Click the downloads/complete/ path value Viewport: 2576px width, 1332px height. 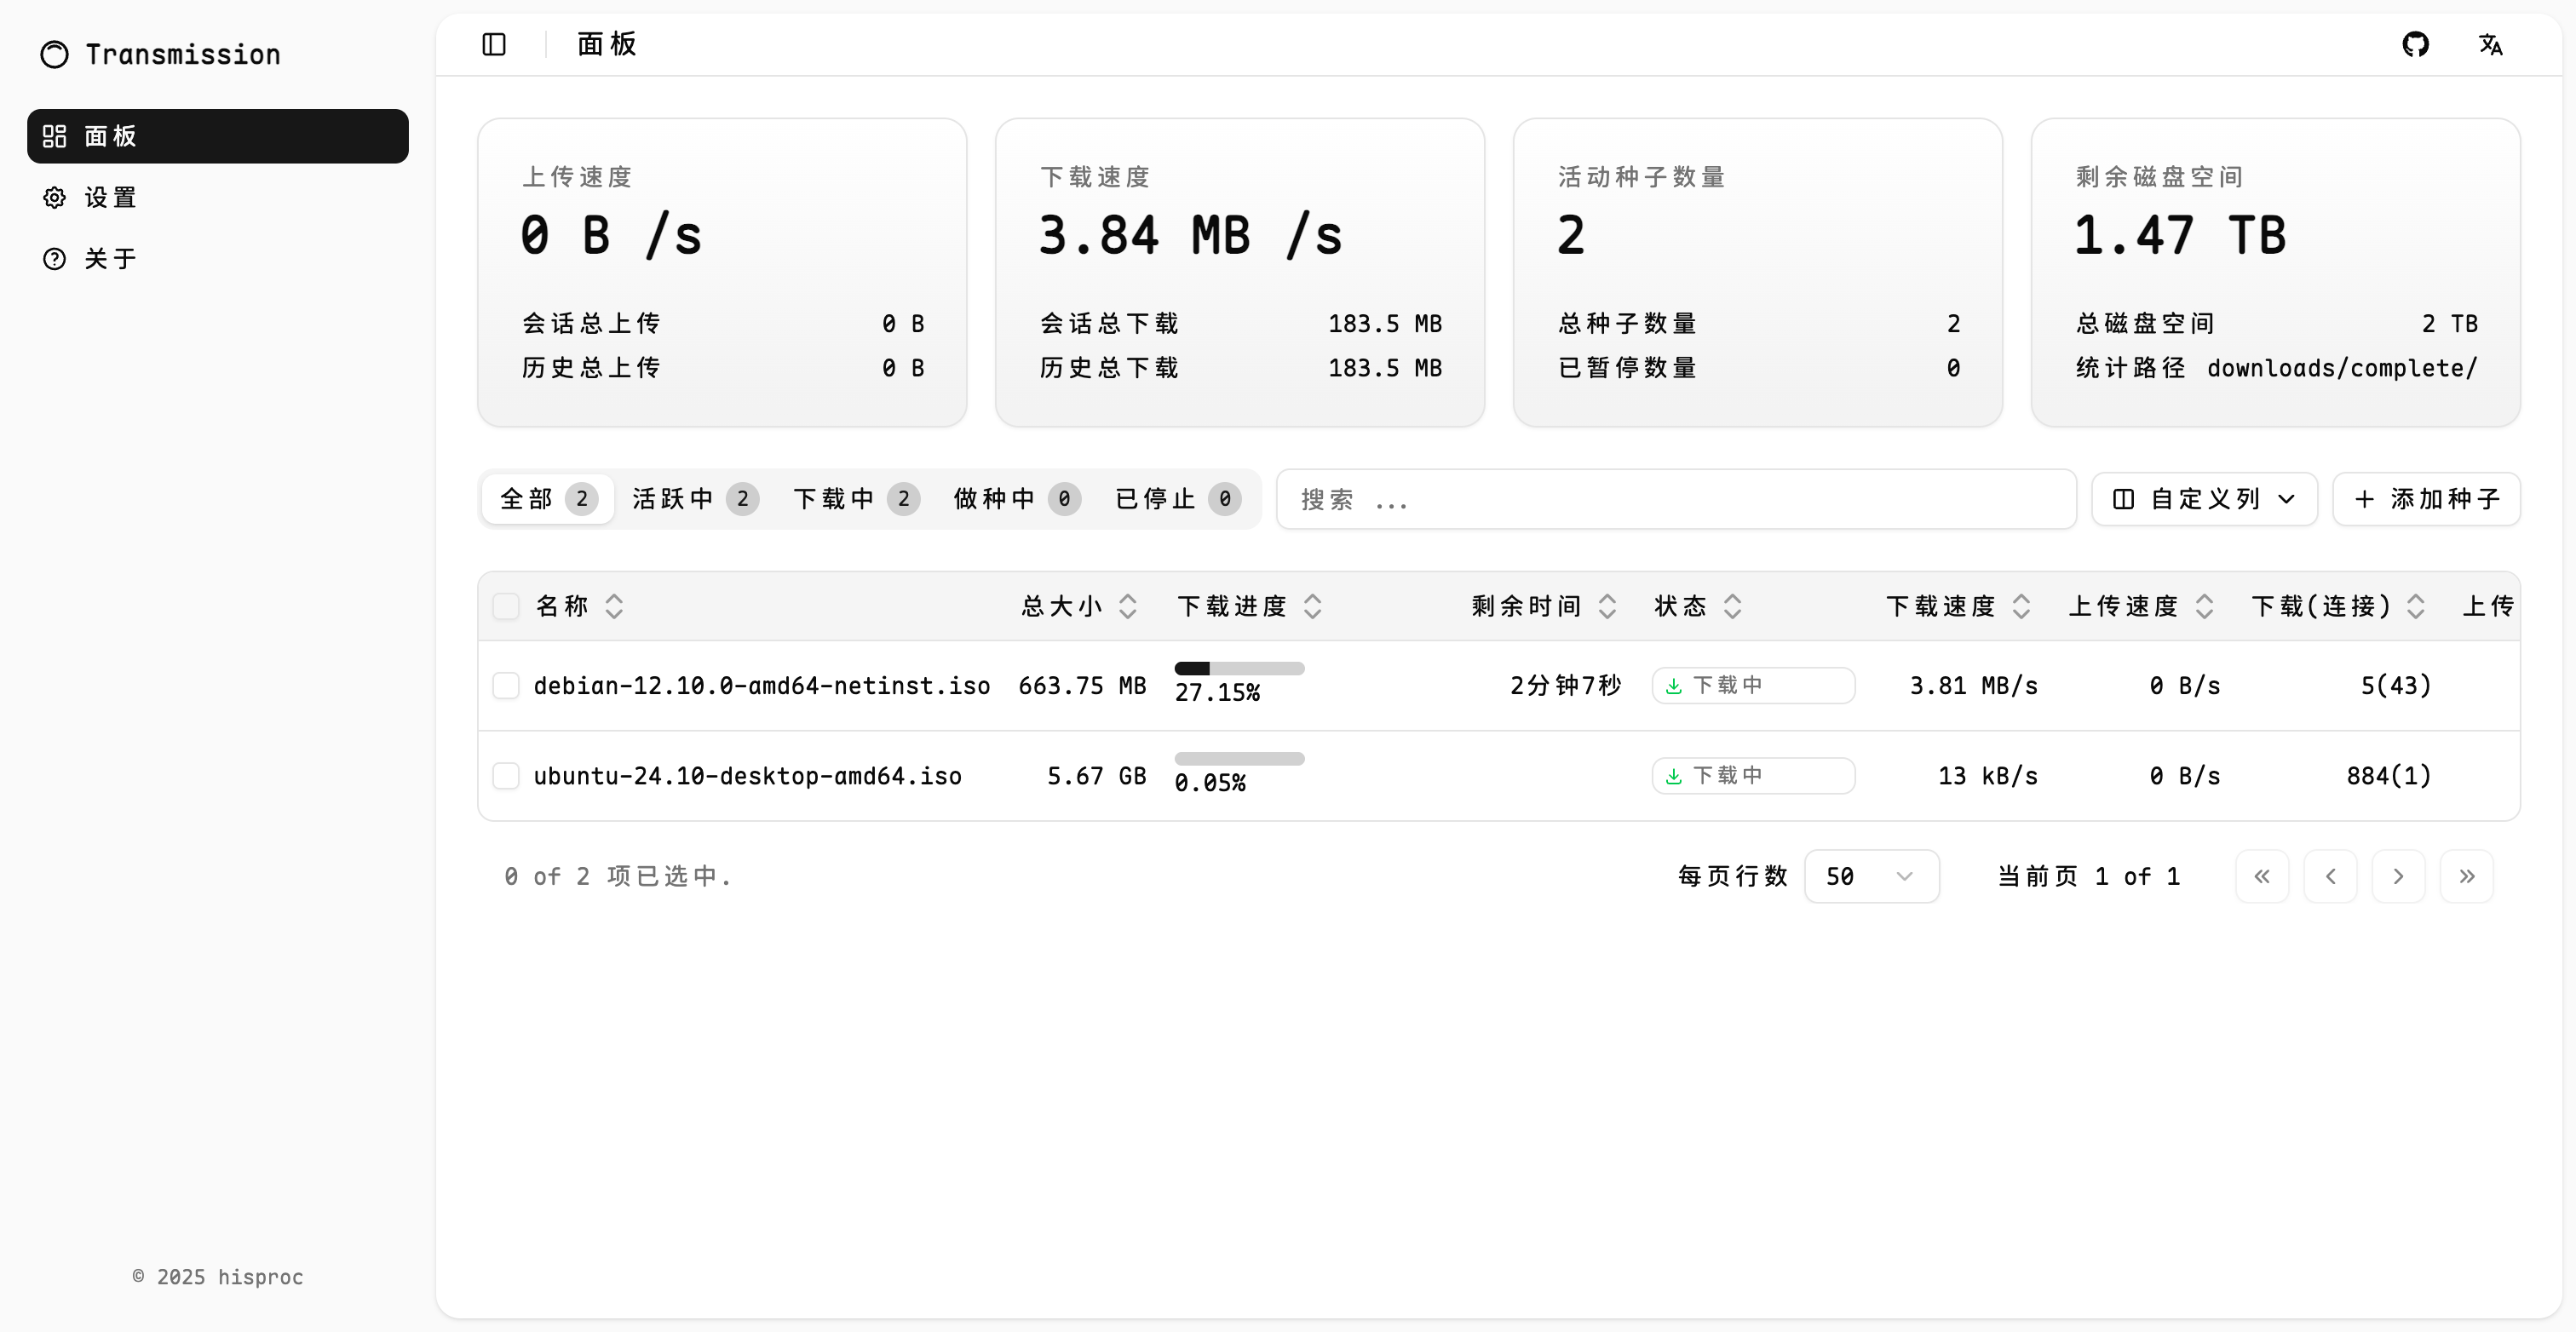pyautogui.click(x=2342, y=368)
